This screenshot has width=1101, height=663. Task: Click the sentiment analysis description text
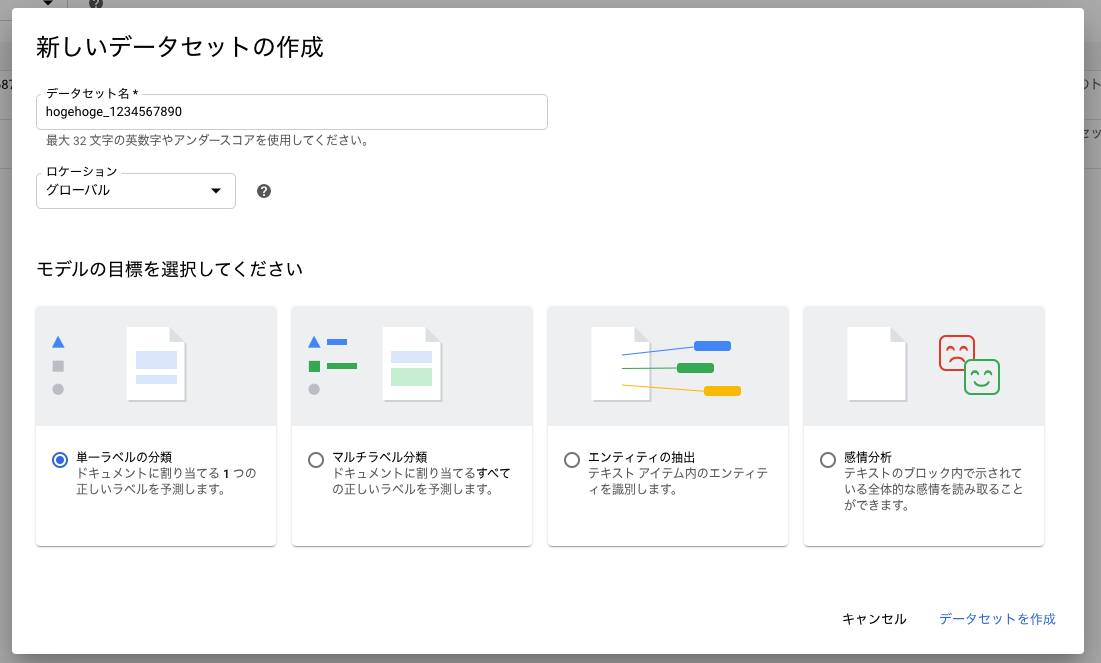pos(933,490)
